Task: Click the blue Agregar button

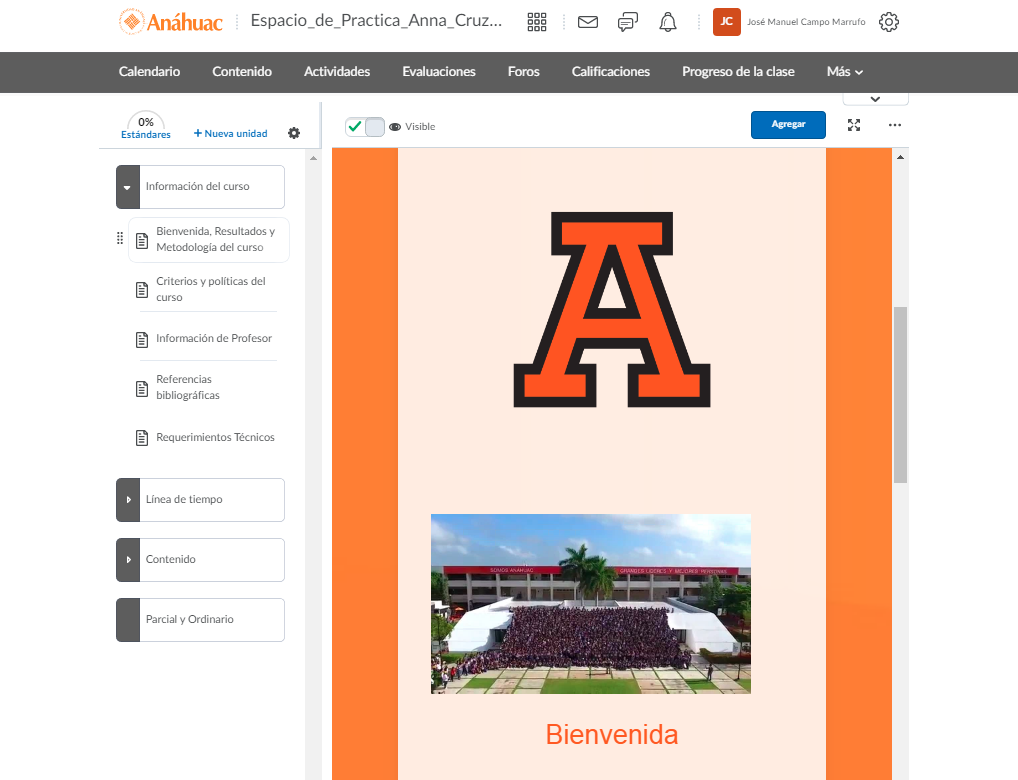Action: pyautogui.click(x=788, y=125)
